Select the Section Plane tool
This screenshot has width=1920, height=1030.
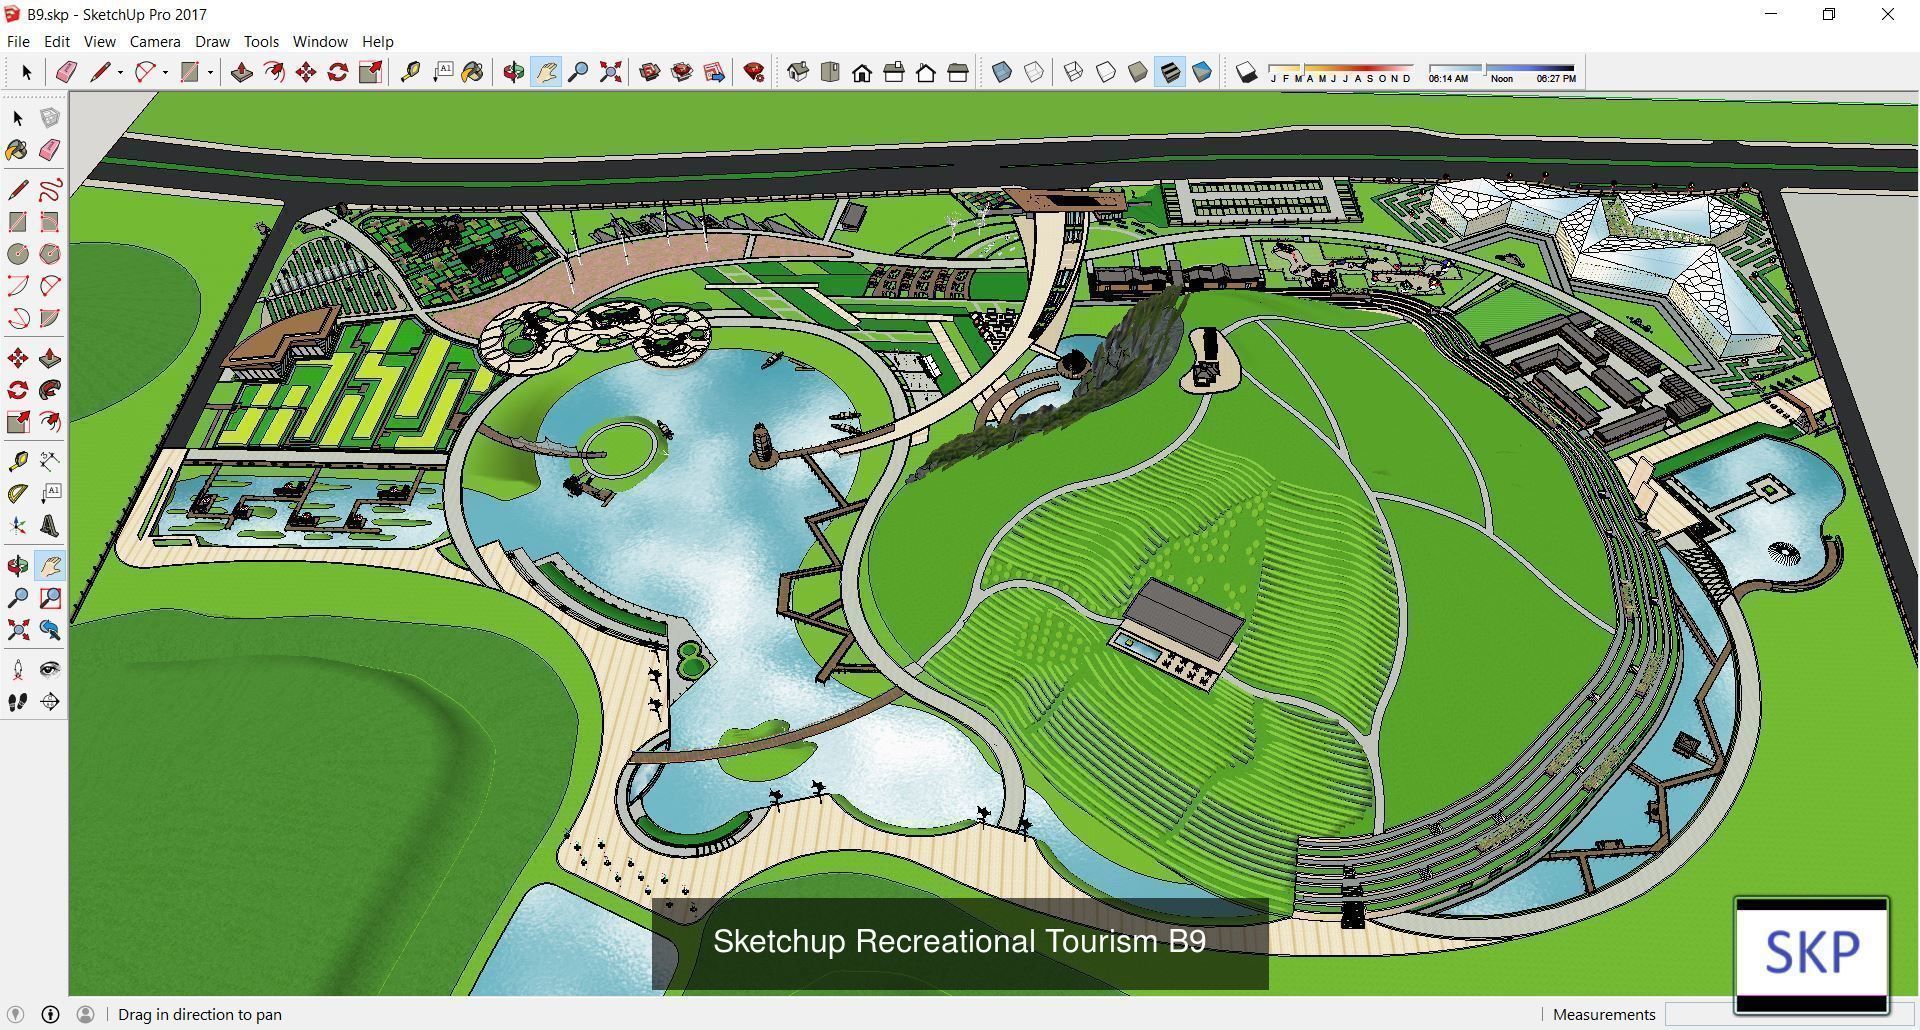coord(50,702)
